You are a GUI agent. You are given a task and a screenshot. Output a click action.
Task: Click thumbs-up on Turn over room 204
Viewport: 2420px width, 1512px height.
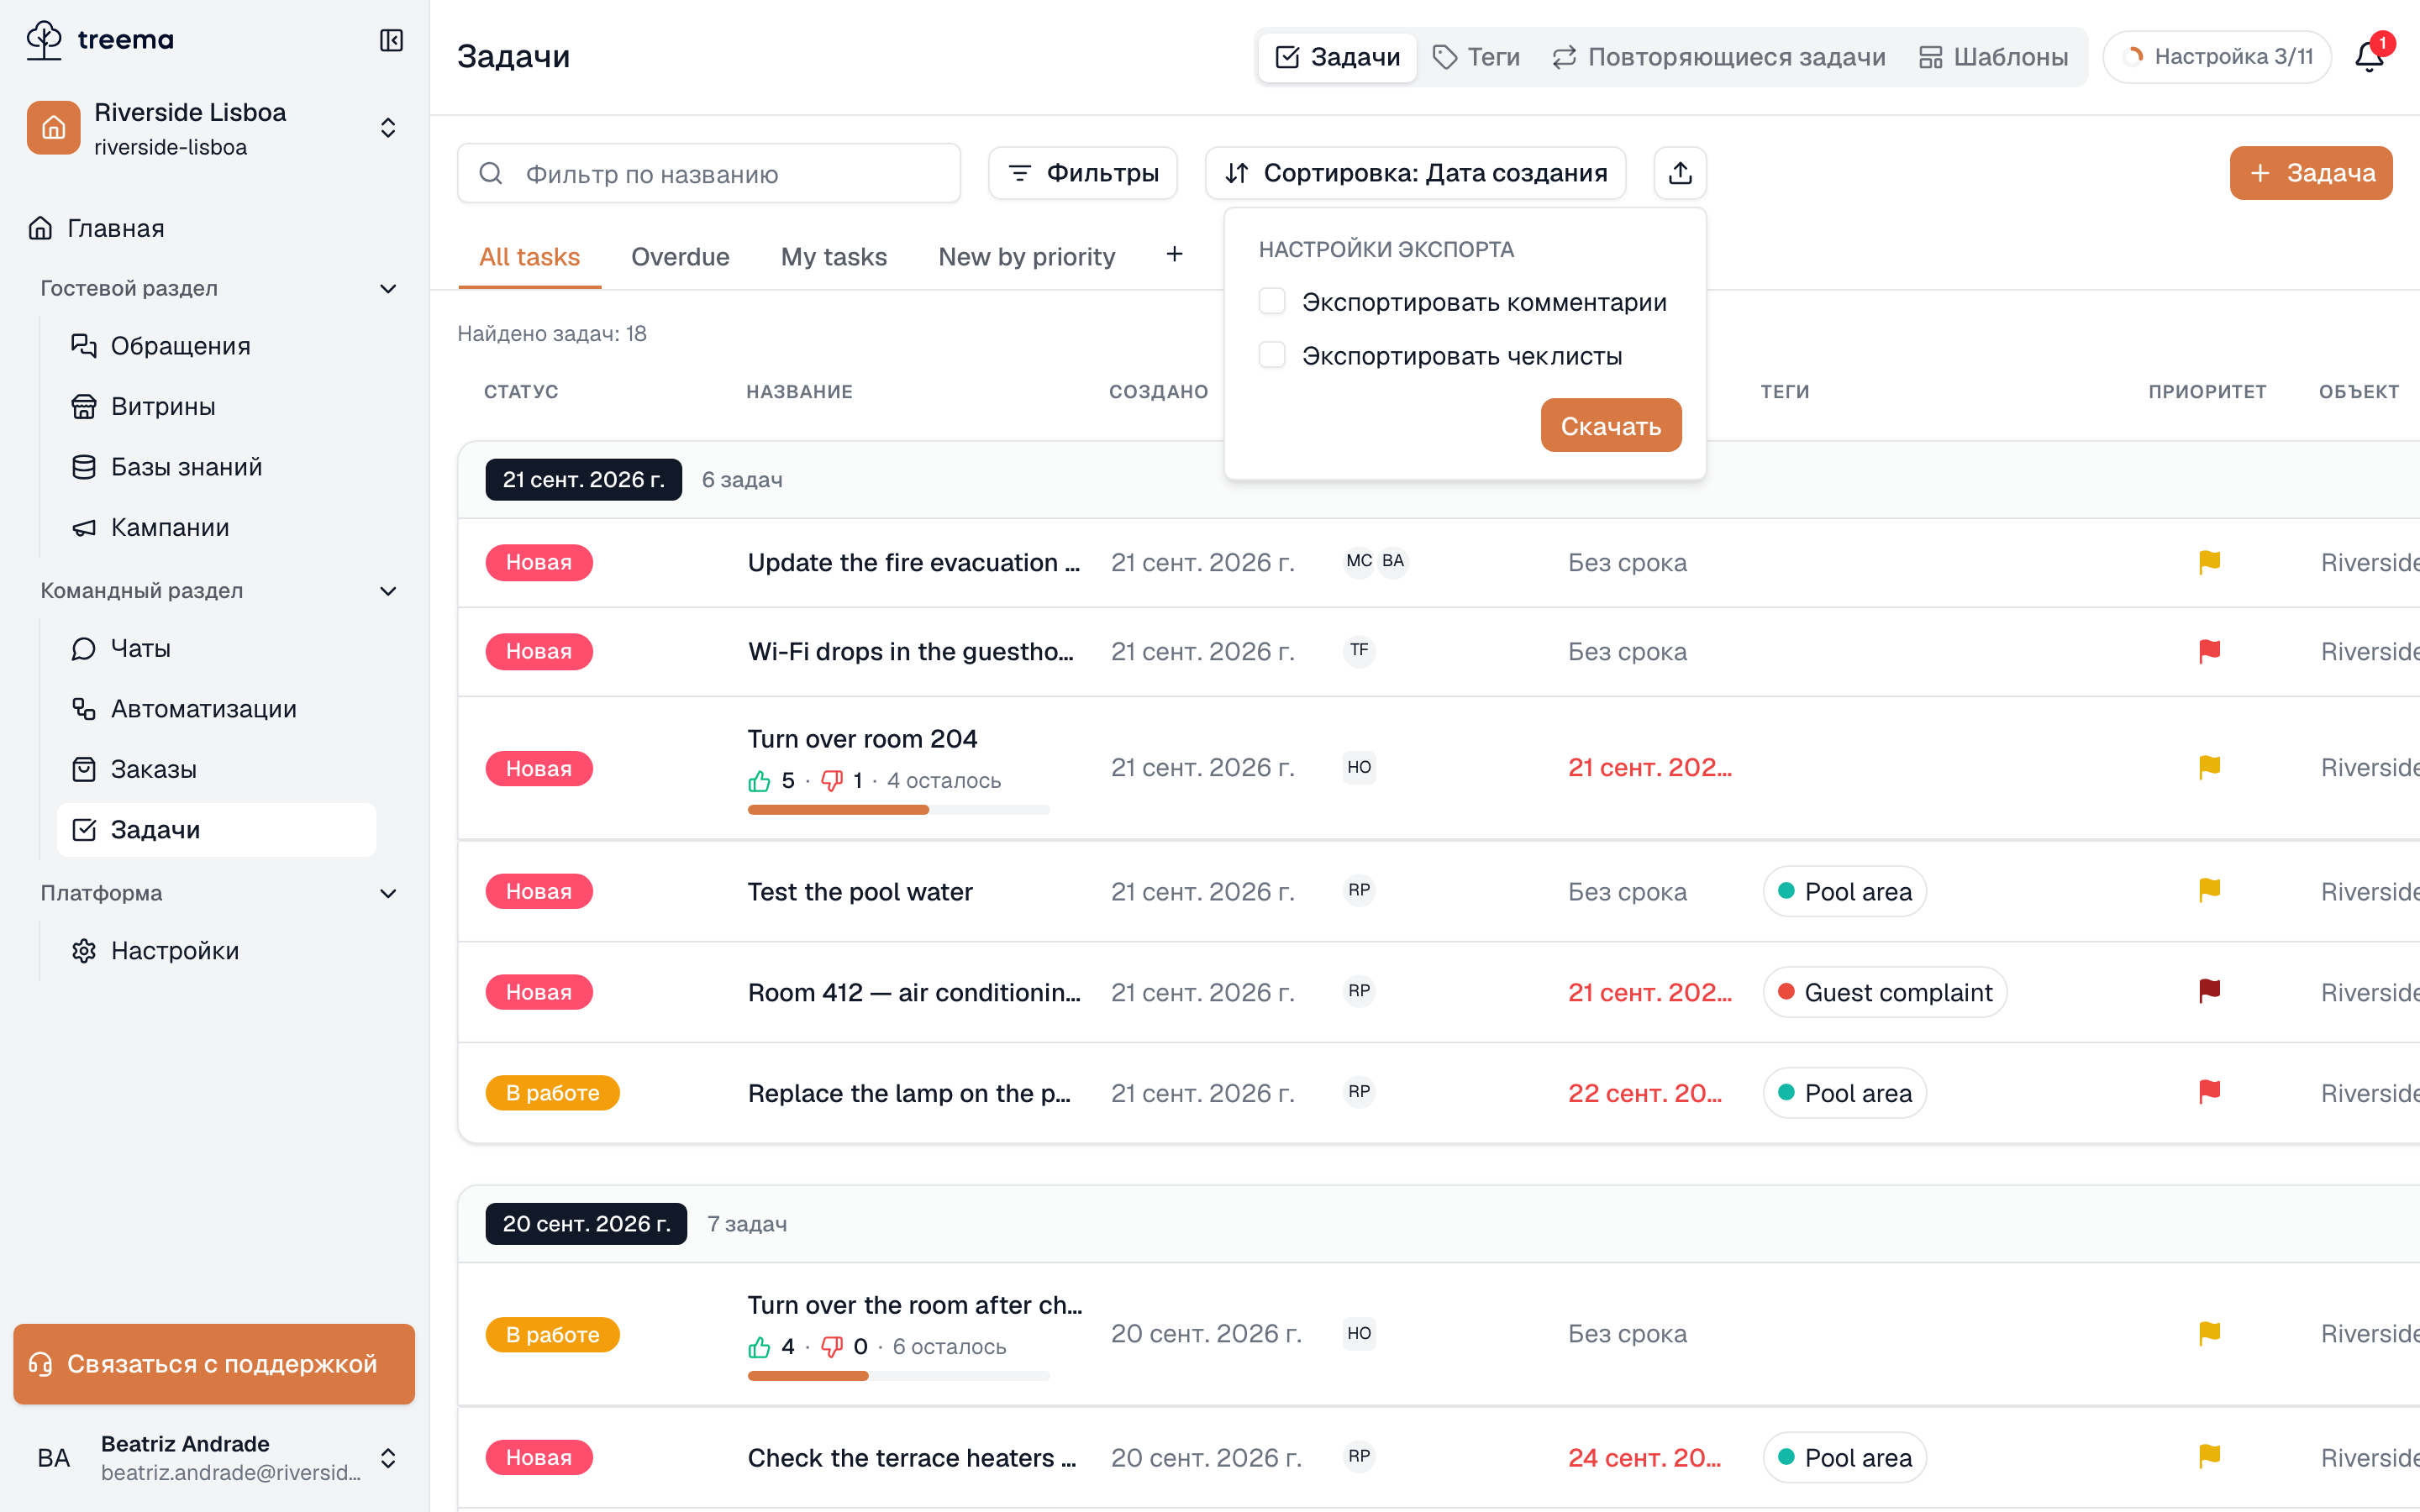pyautogui.click(x=759, y=780)
